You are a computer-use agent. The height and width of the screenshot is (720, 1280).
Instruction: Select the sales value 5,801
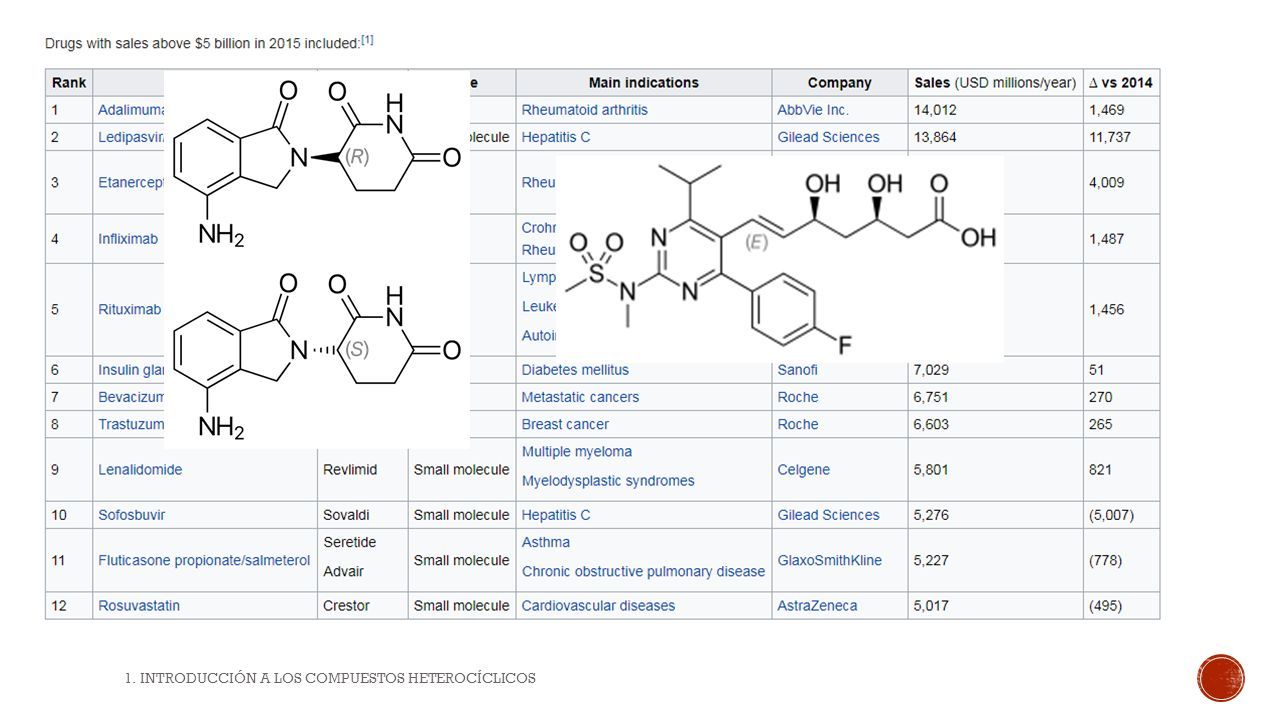(932, 469)
